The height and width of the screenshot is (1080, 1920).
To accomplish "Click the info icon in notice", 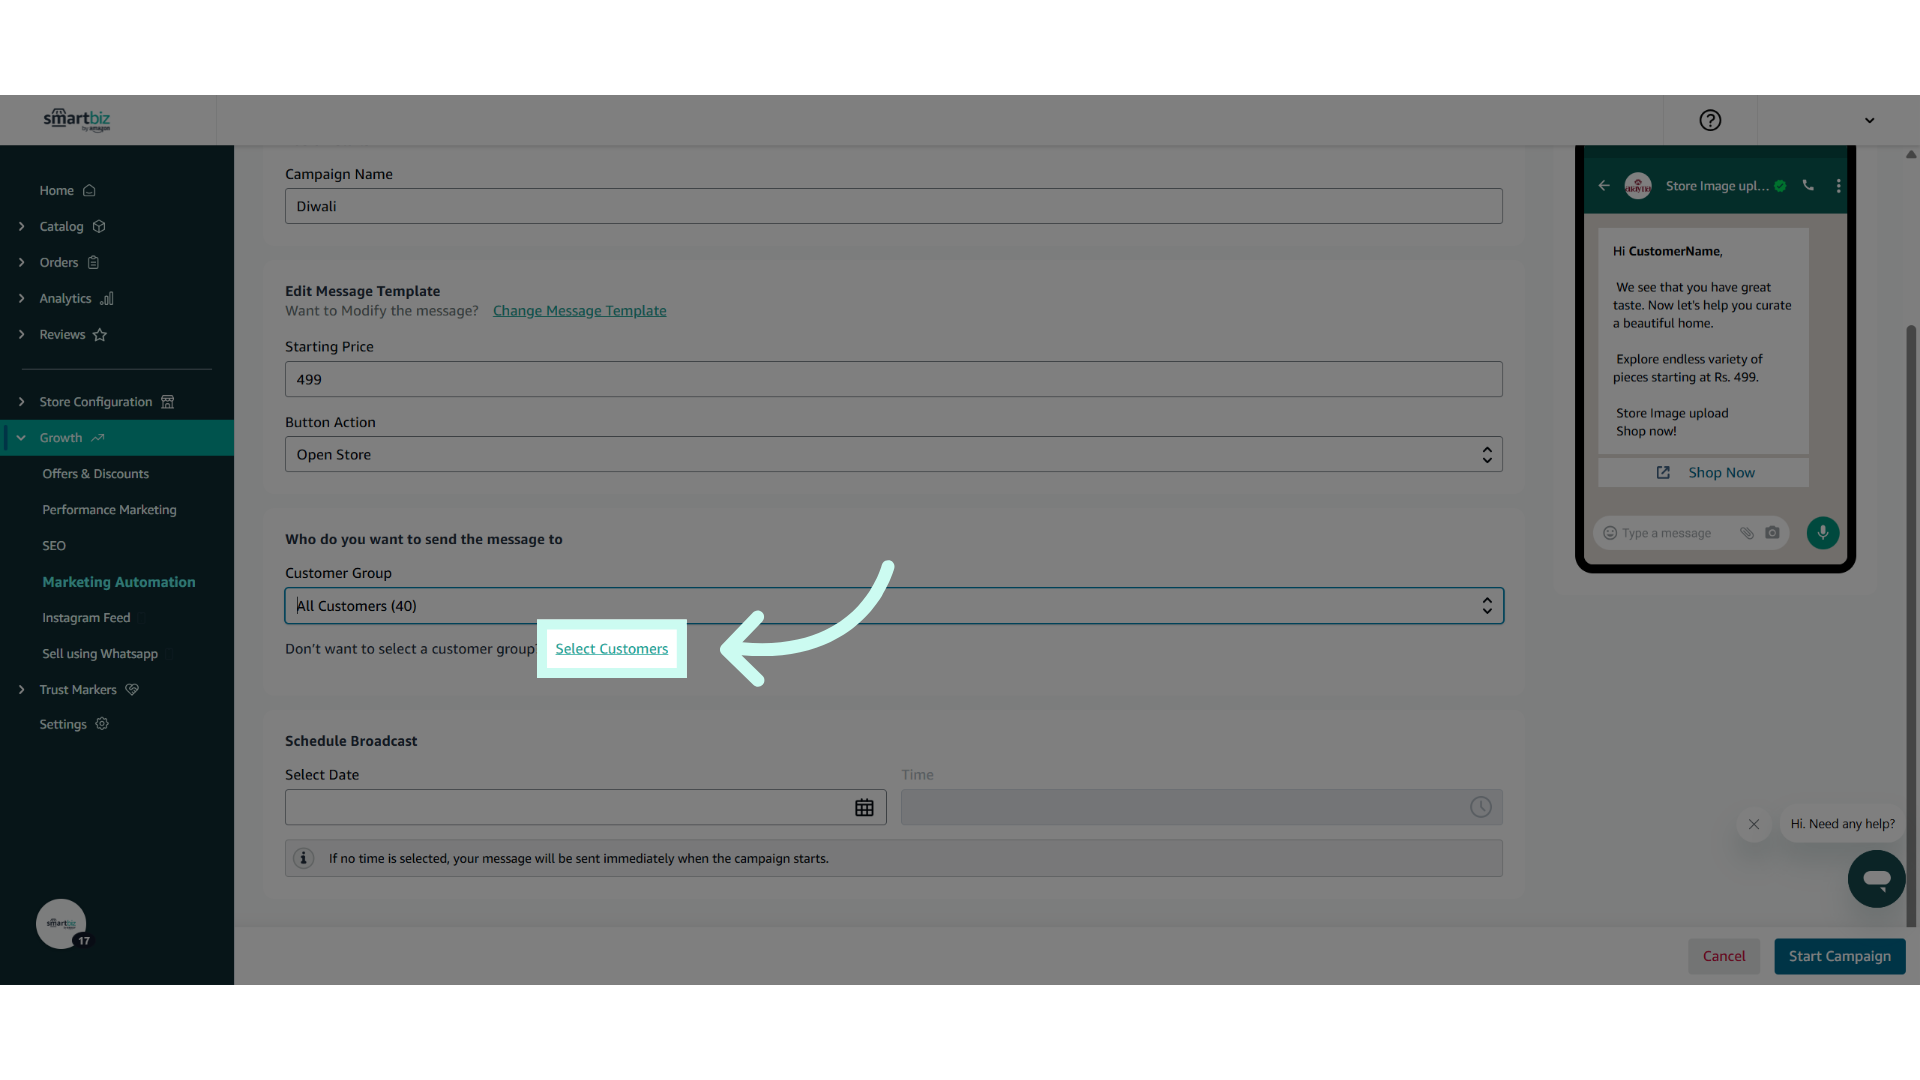I will (x=303, y=858).
